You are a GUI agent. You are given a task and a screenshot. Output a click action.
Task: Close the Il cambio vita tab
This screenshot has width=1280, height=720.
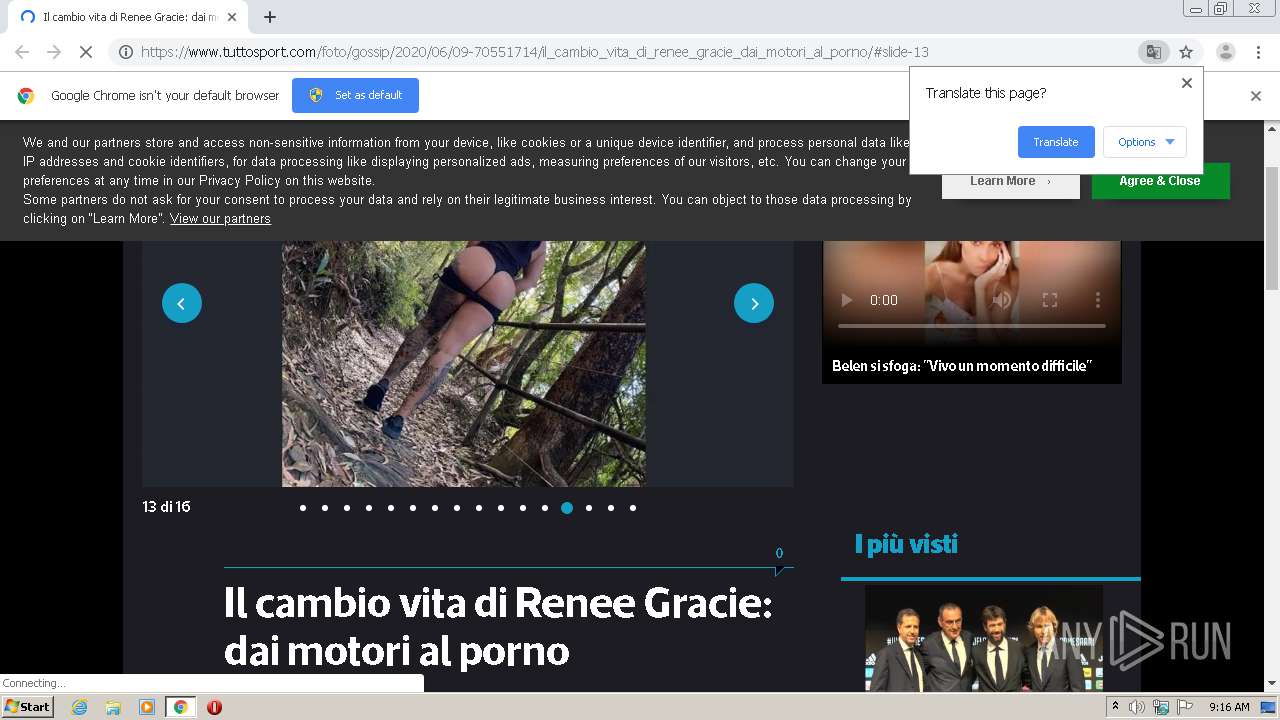(x=232, y=17)
